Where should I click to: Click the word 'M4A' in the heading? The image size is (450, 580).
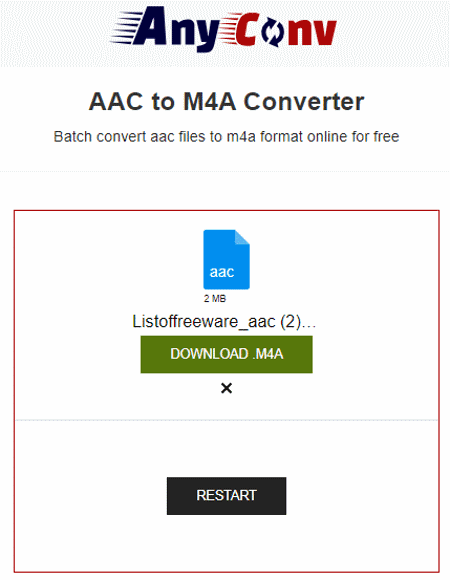210,101
